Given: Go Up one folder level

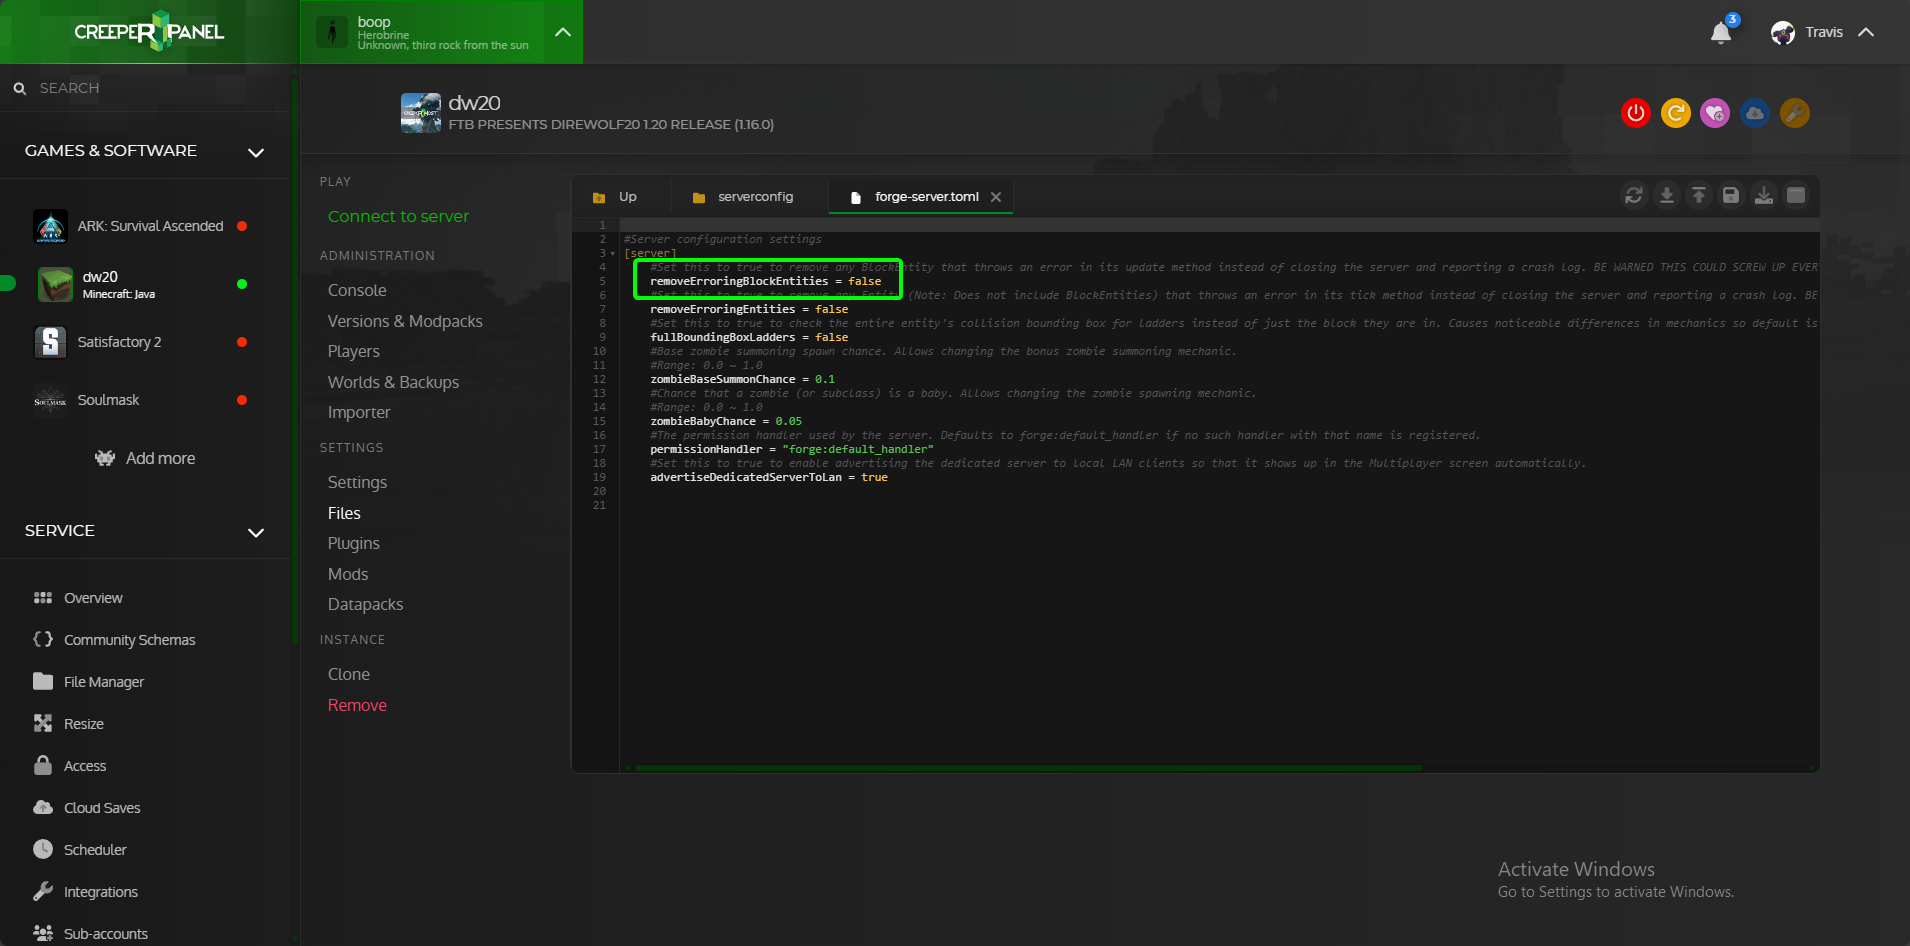Looking at the screenshot, I should click(x=615, y=197).
